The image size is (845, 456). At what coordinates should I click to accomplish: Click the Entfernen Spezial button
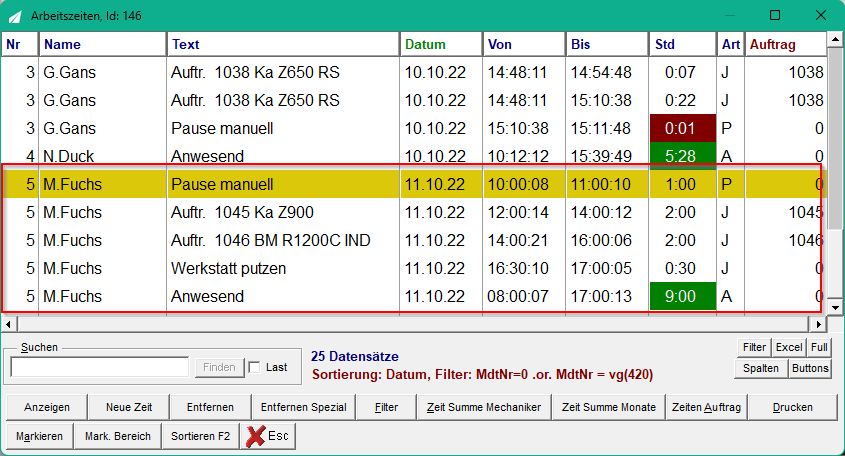click(x=304, y=407)
